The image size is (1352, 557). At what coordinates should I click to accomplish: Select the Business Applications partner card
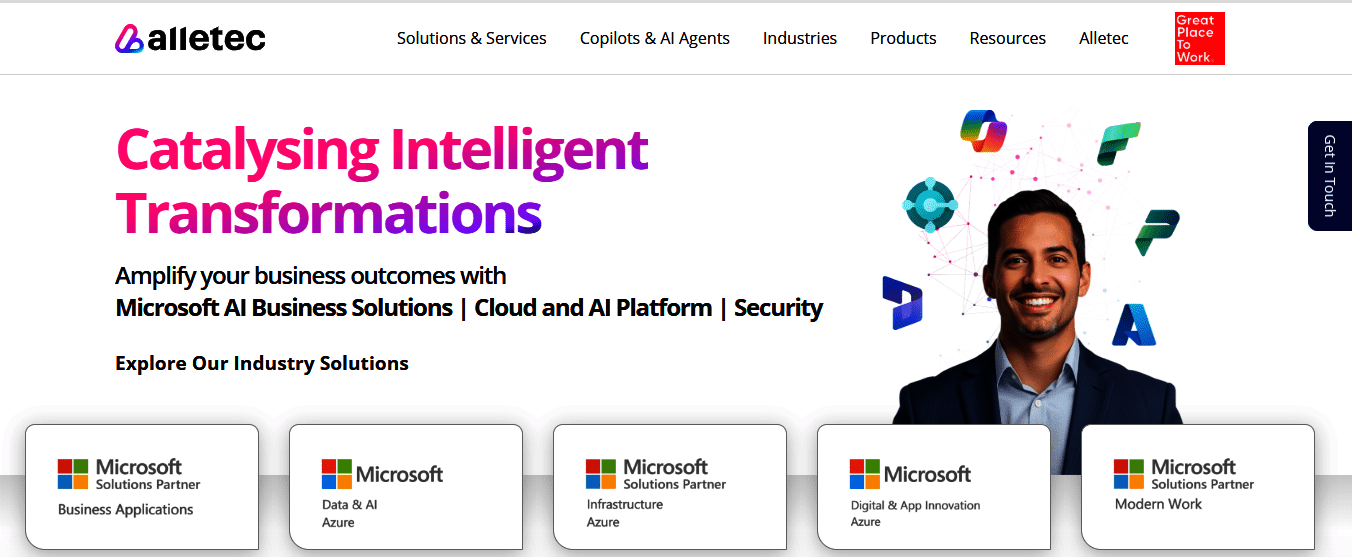point(142,487)
